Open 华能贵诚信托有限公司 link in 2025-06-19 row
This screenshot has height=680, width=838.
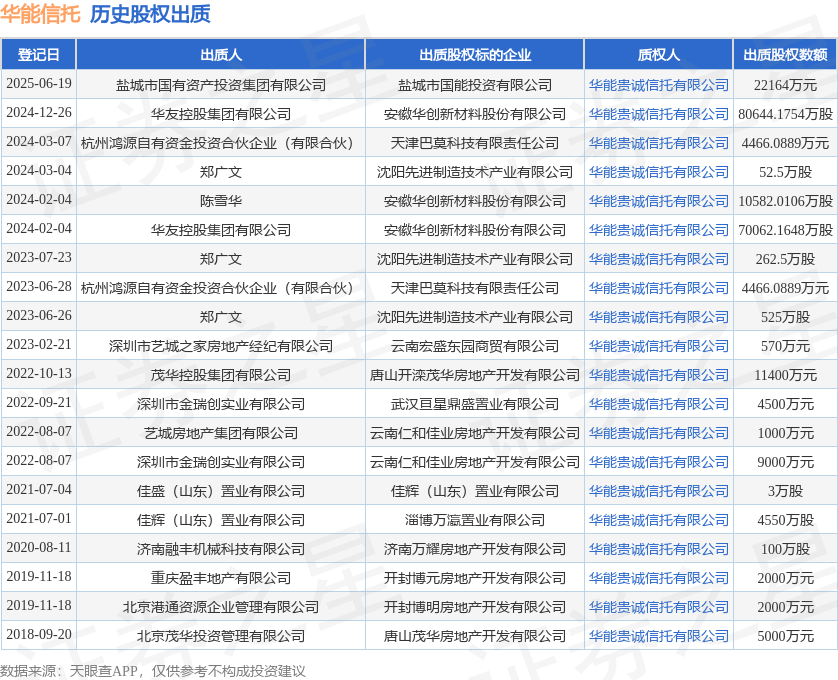coord(658,85)
